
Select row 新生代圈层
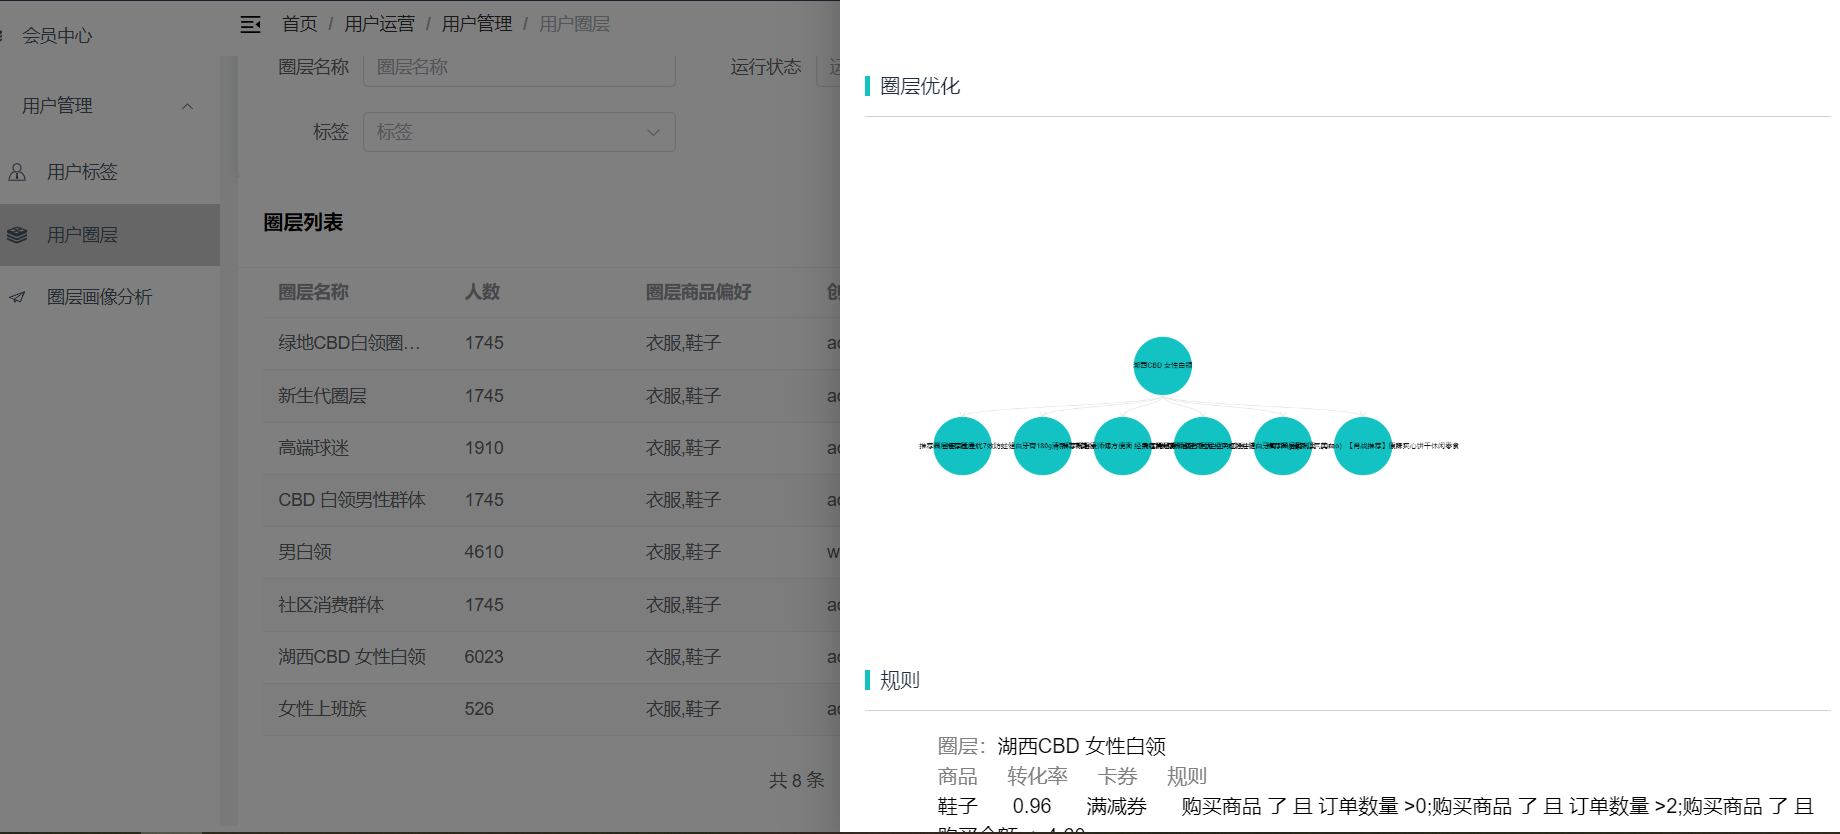(551, 396)
